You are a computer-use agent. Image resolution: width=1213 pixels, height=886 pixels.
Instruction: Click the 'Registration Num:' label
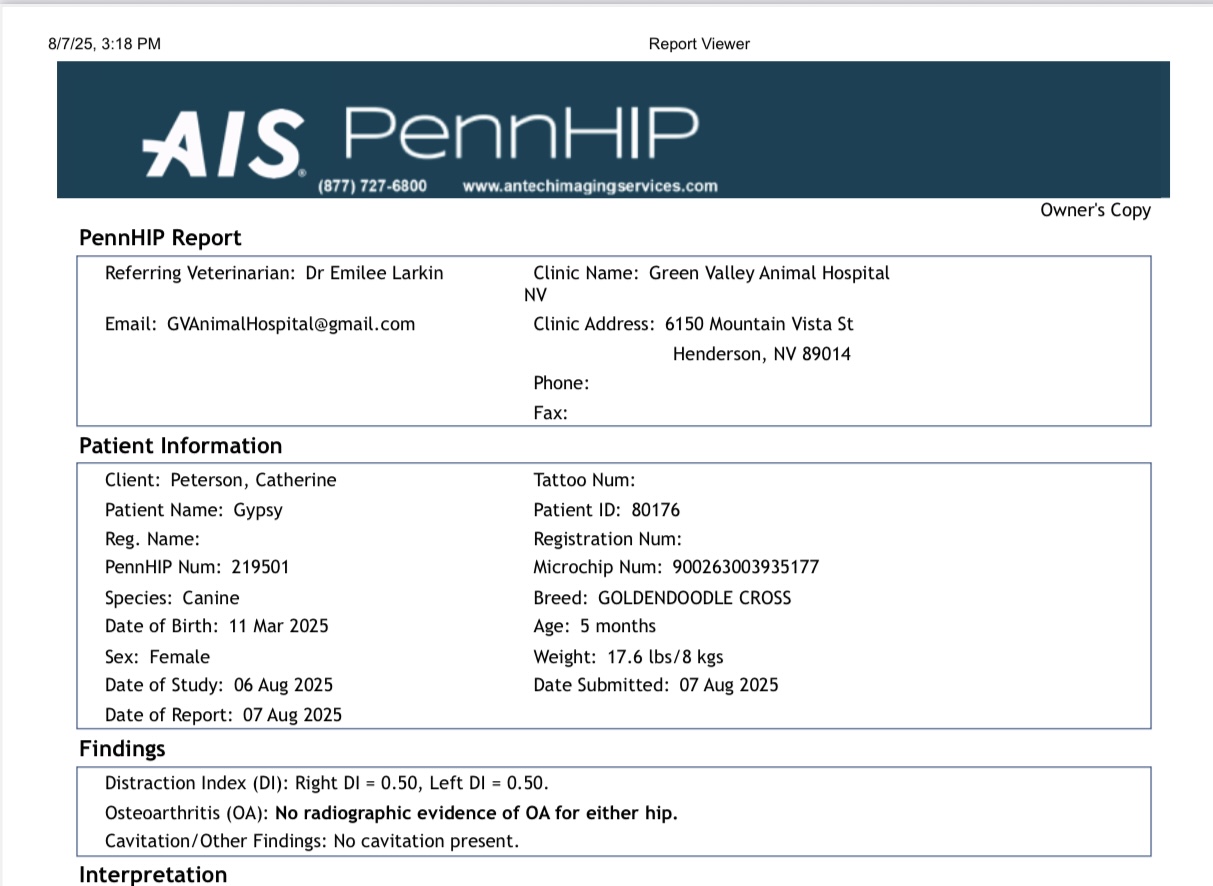tap(607, 539)
